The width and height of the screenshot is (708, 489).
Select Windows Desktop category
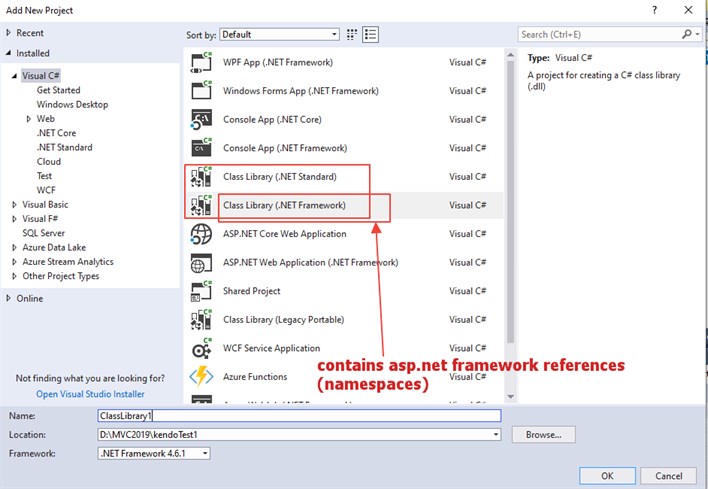[72, 104]
